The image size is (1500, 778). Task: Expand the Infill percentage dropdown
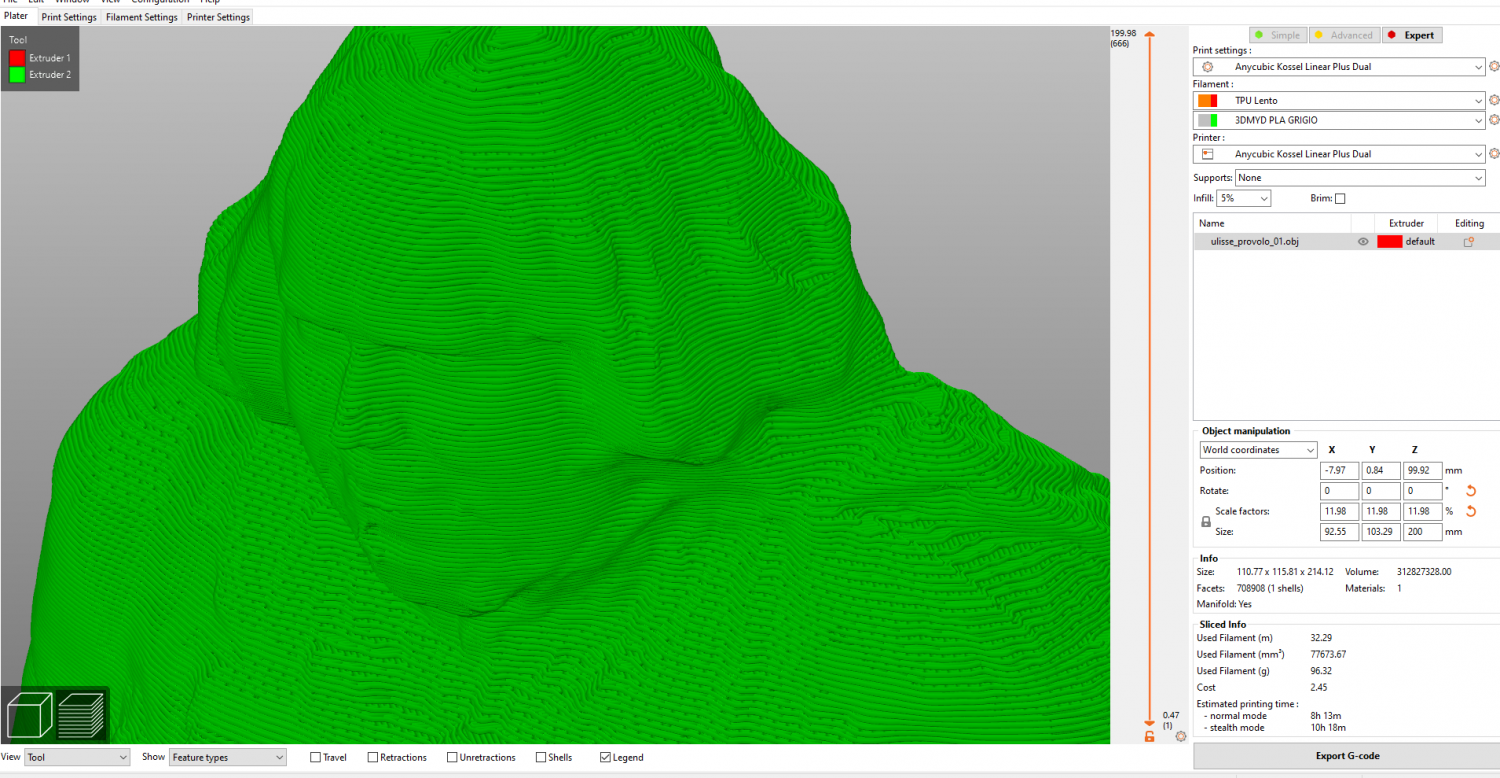tap(1244, 199)
